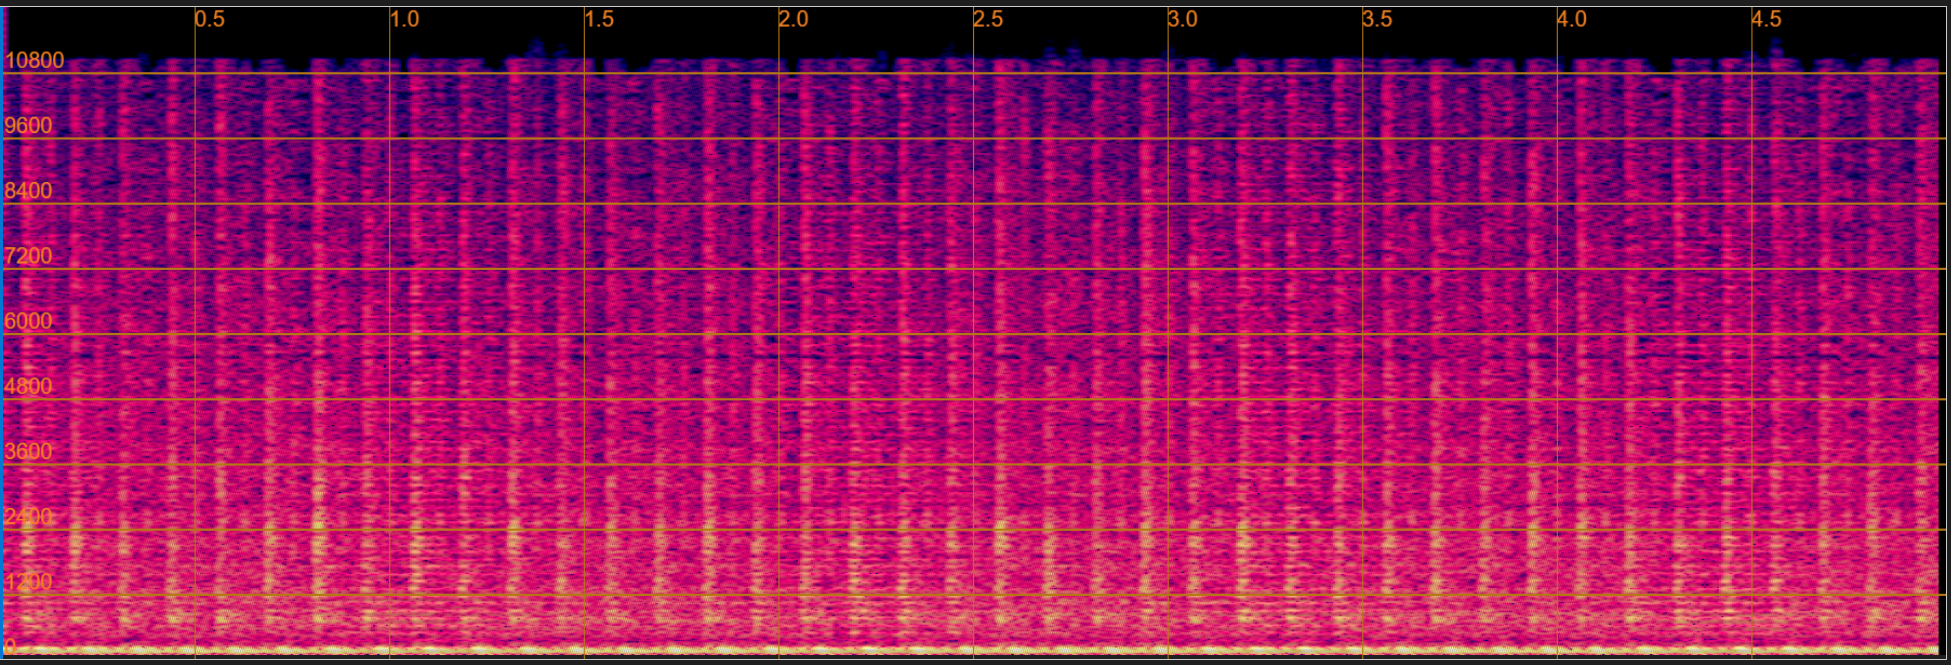Screen dimensions: 1951x665
Task: Select the 7200 Hz frequency label
Action: pos(28,256)
